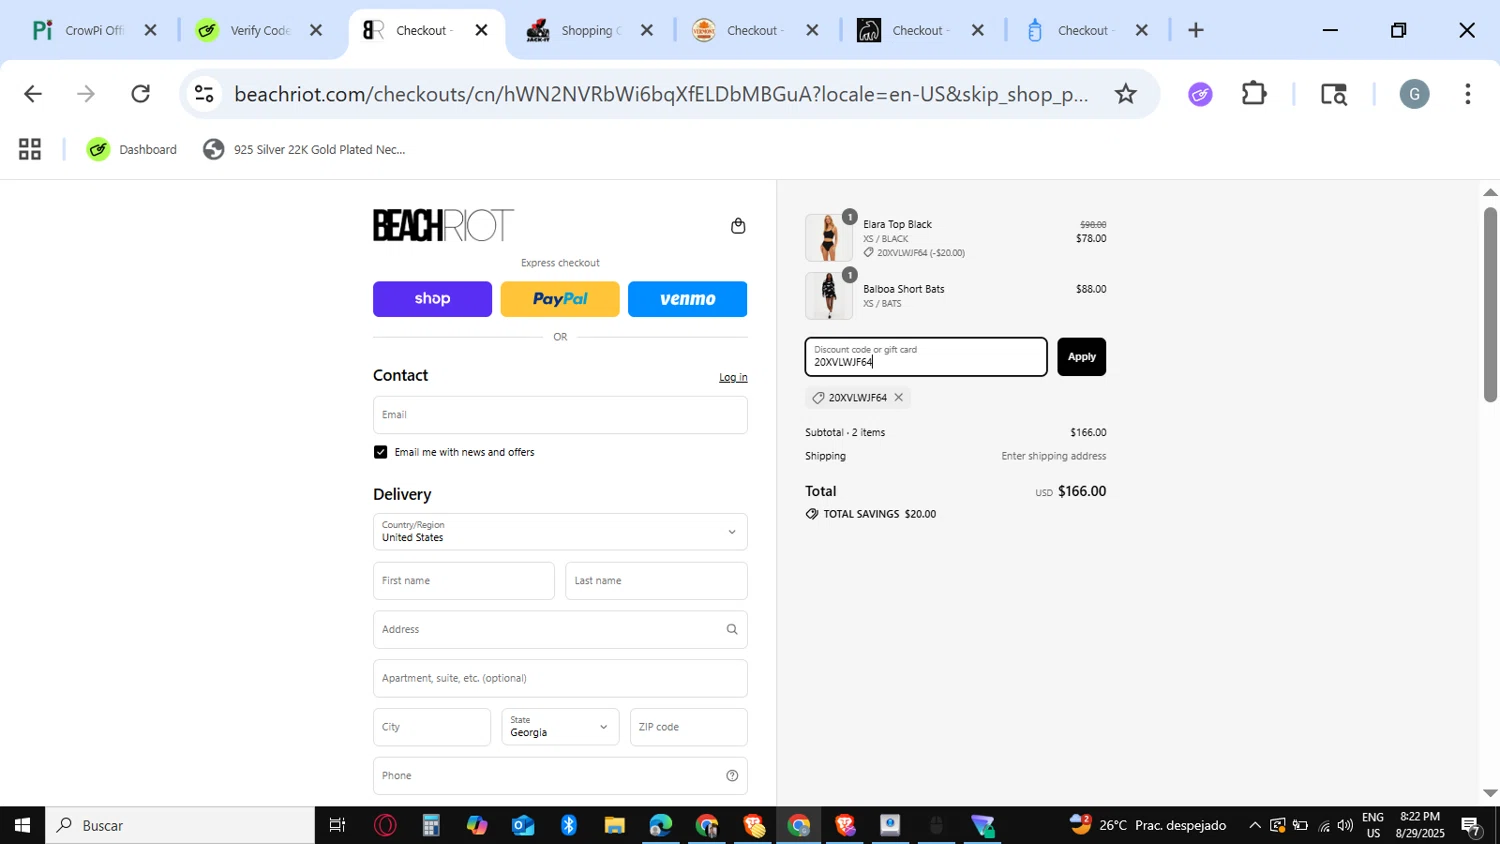Open Opera browser from taskbar

[x=385, y=825]
